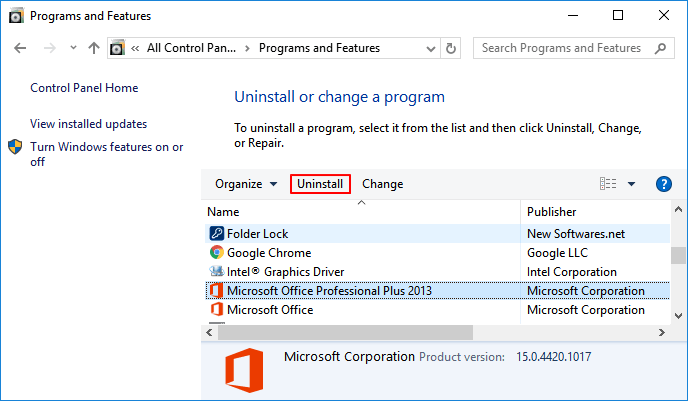
Task: Click the Refresh button in address bar
Action: (x=451, y=48)
